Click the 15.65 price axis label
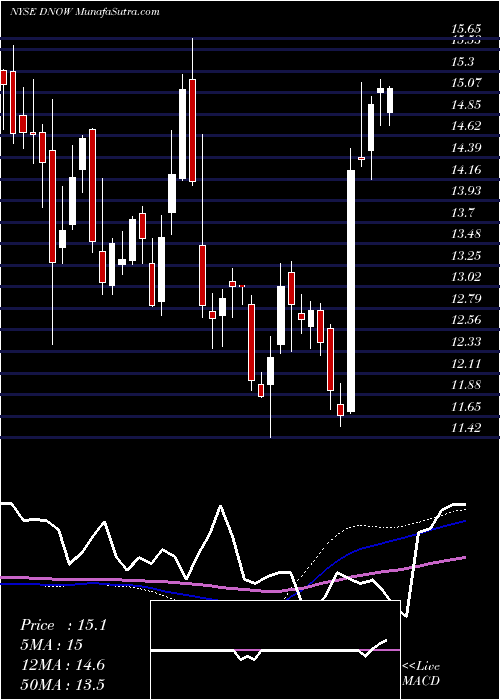 point(467,29)
